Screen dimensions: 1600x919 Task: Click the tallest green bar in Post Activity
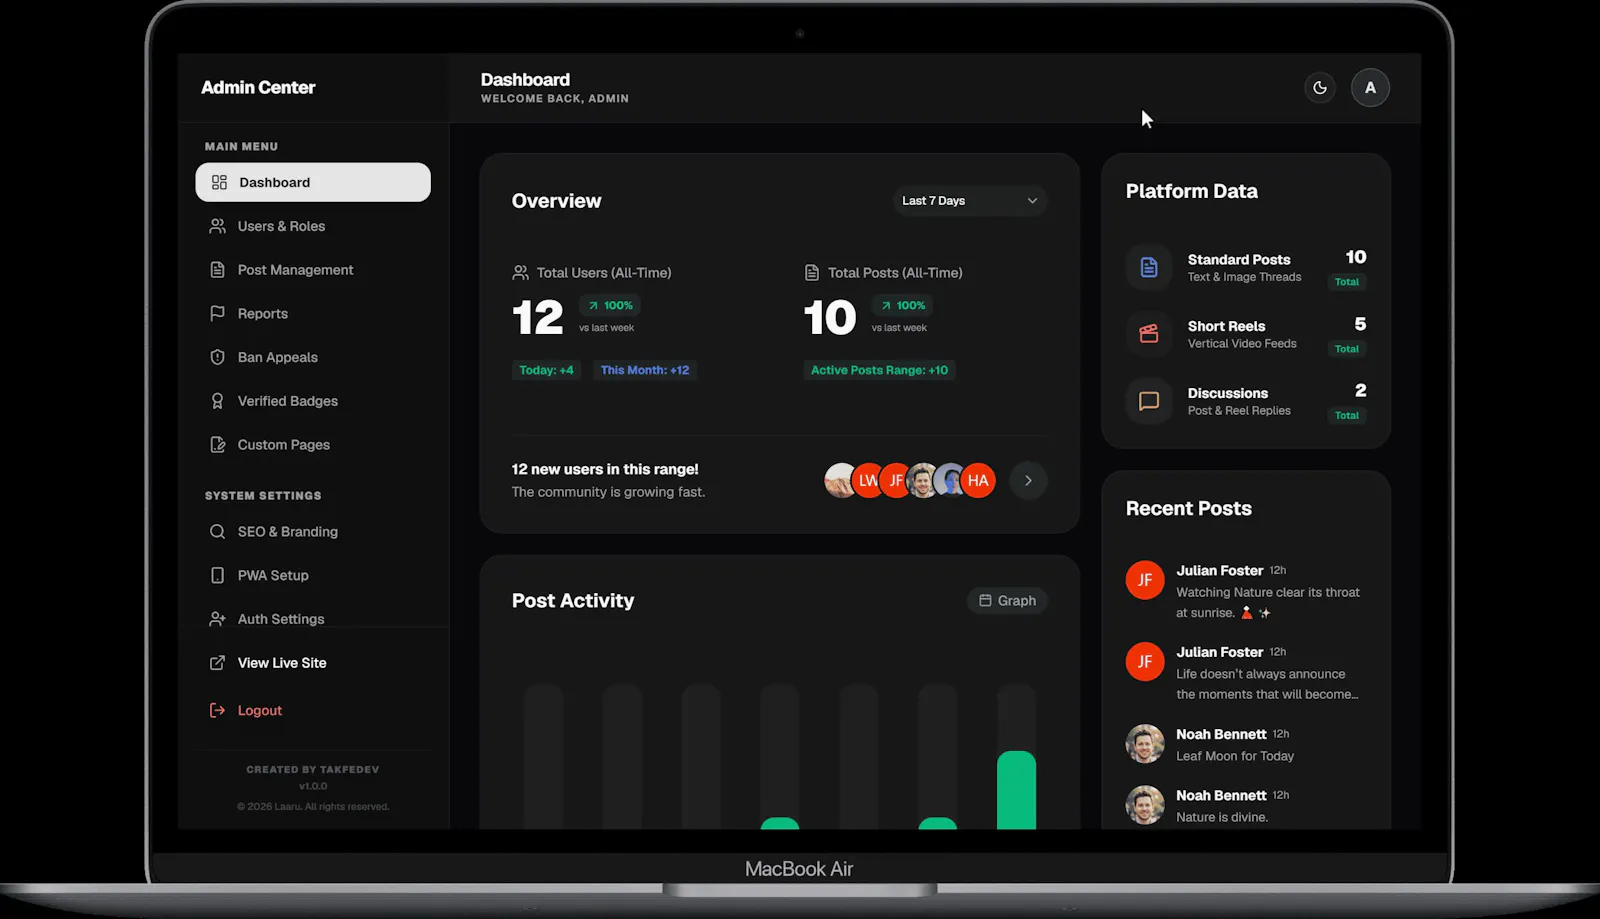(1016, 790)
